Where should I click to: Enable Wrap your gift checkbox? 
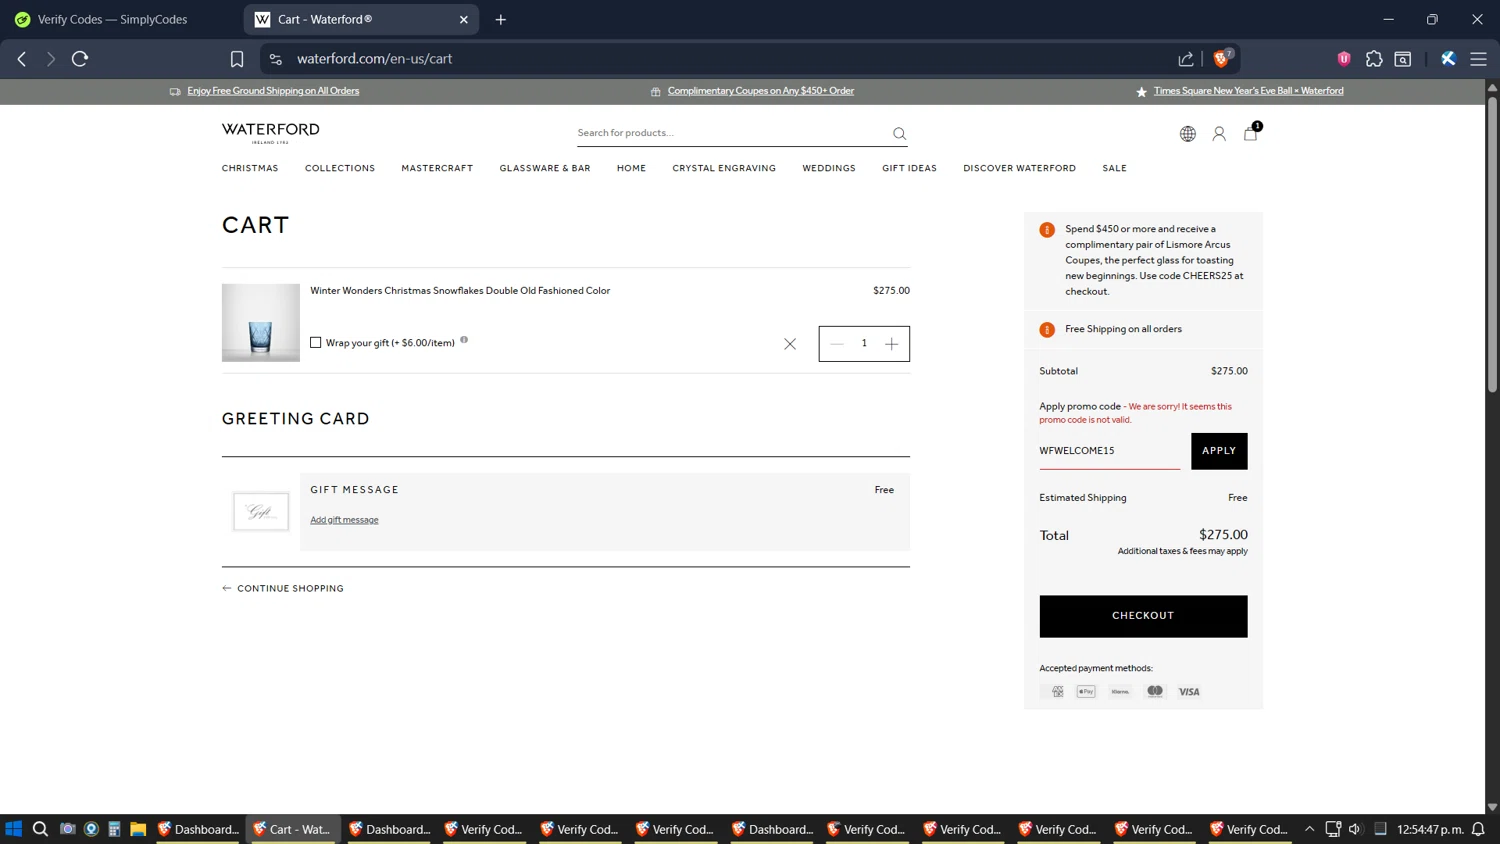pyautogui.click(x=316, y=342)
